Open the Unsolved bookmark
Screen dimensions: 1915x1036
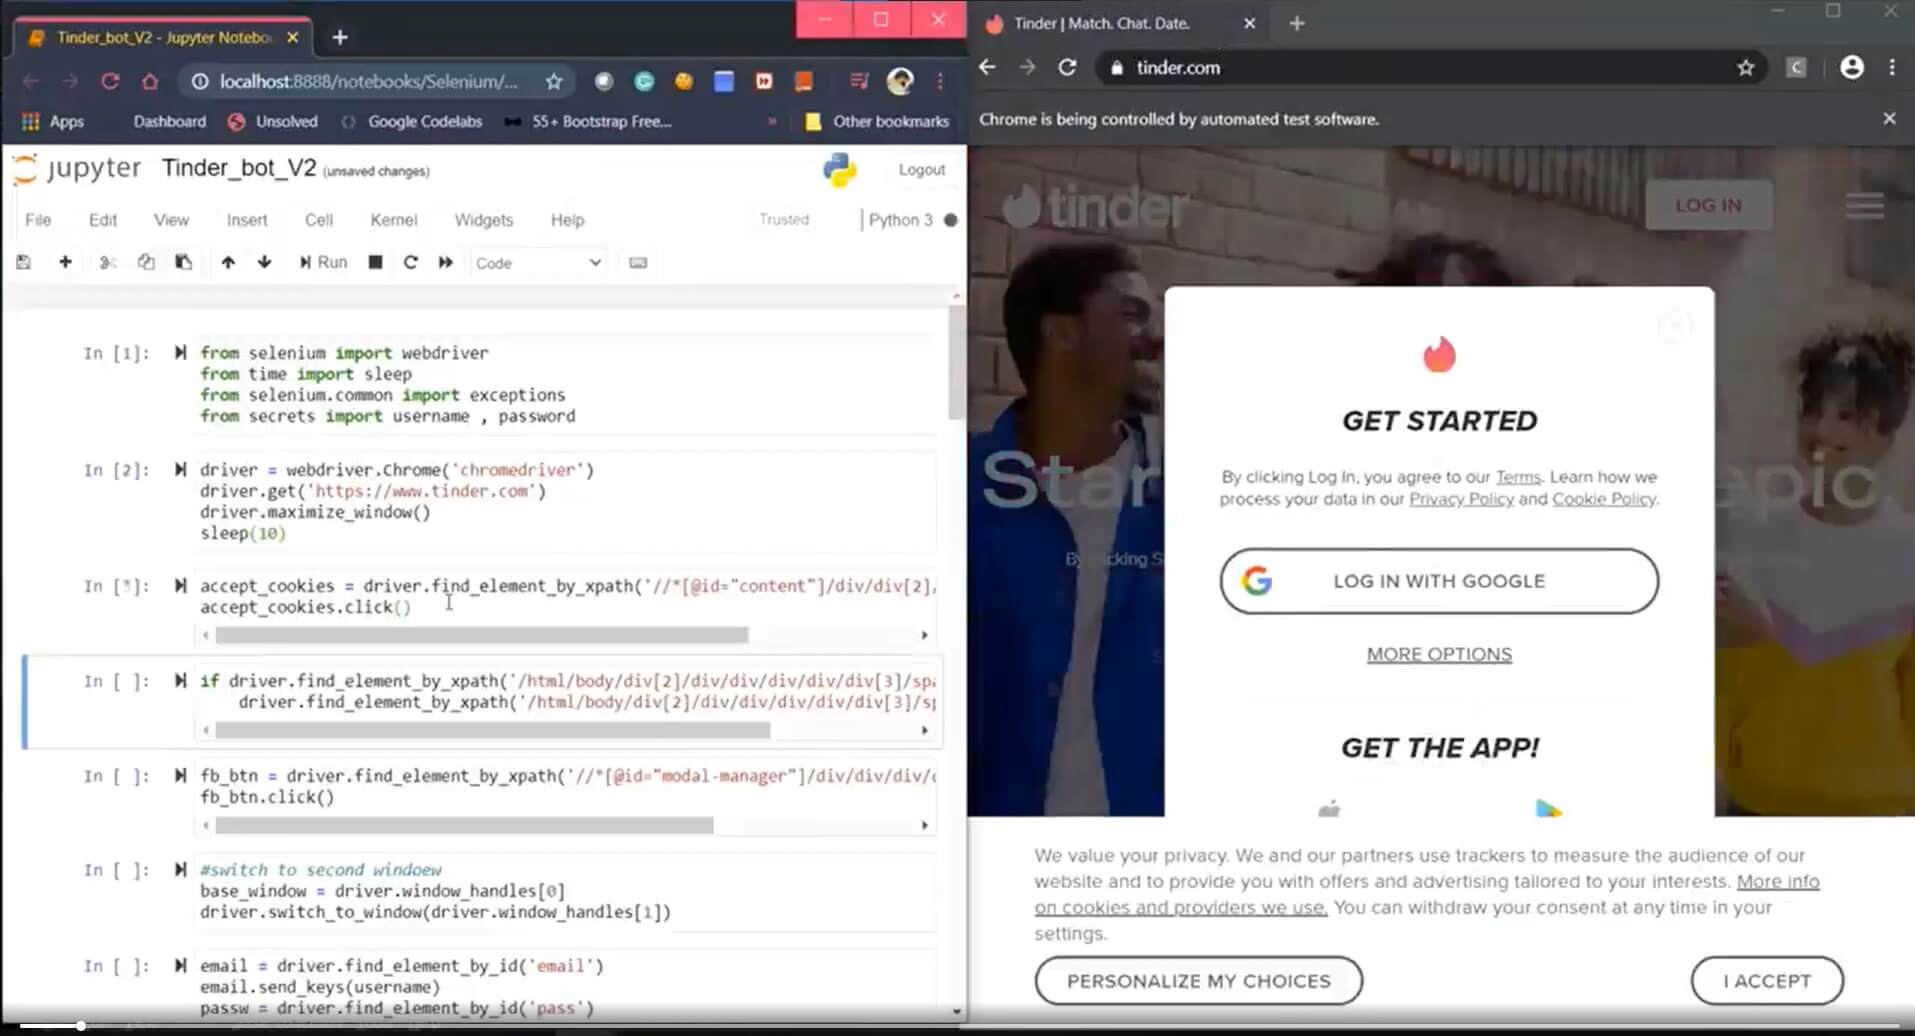(x=273, y=121)
